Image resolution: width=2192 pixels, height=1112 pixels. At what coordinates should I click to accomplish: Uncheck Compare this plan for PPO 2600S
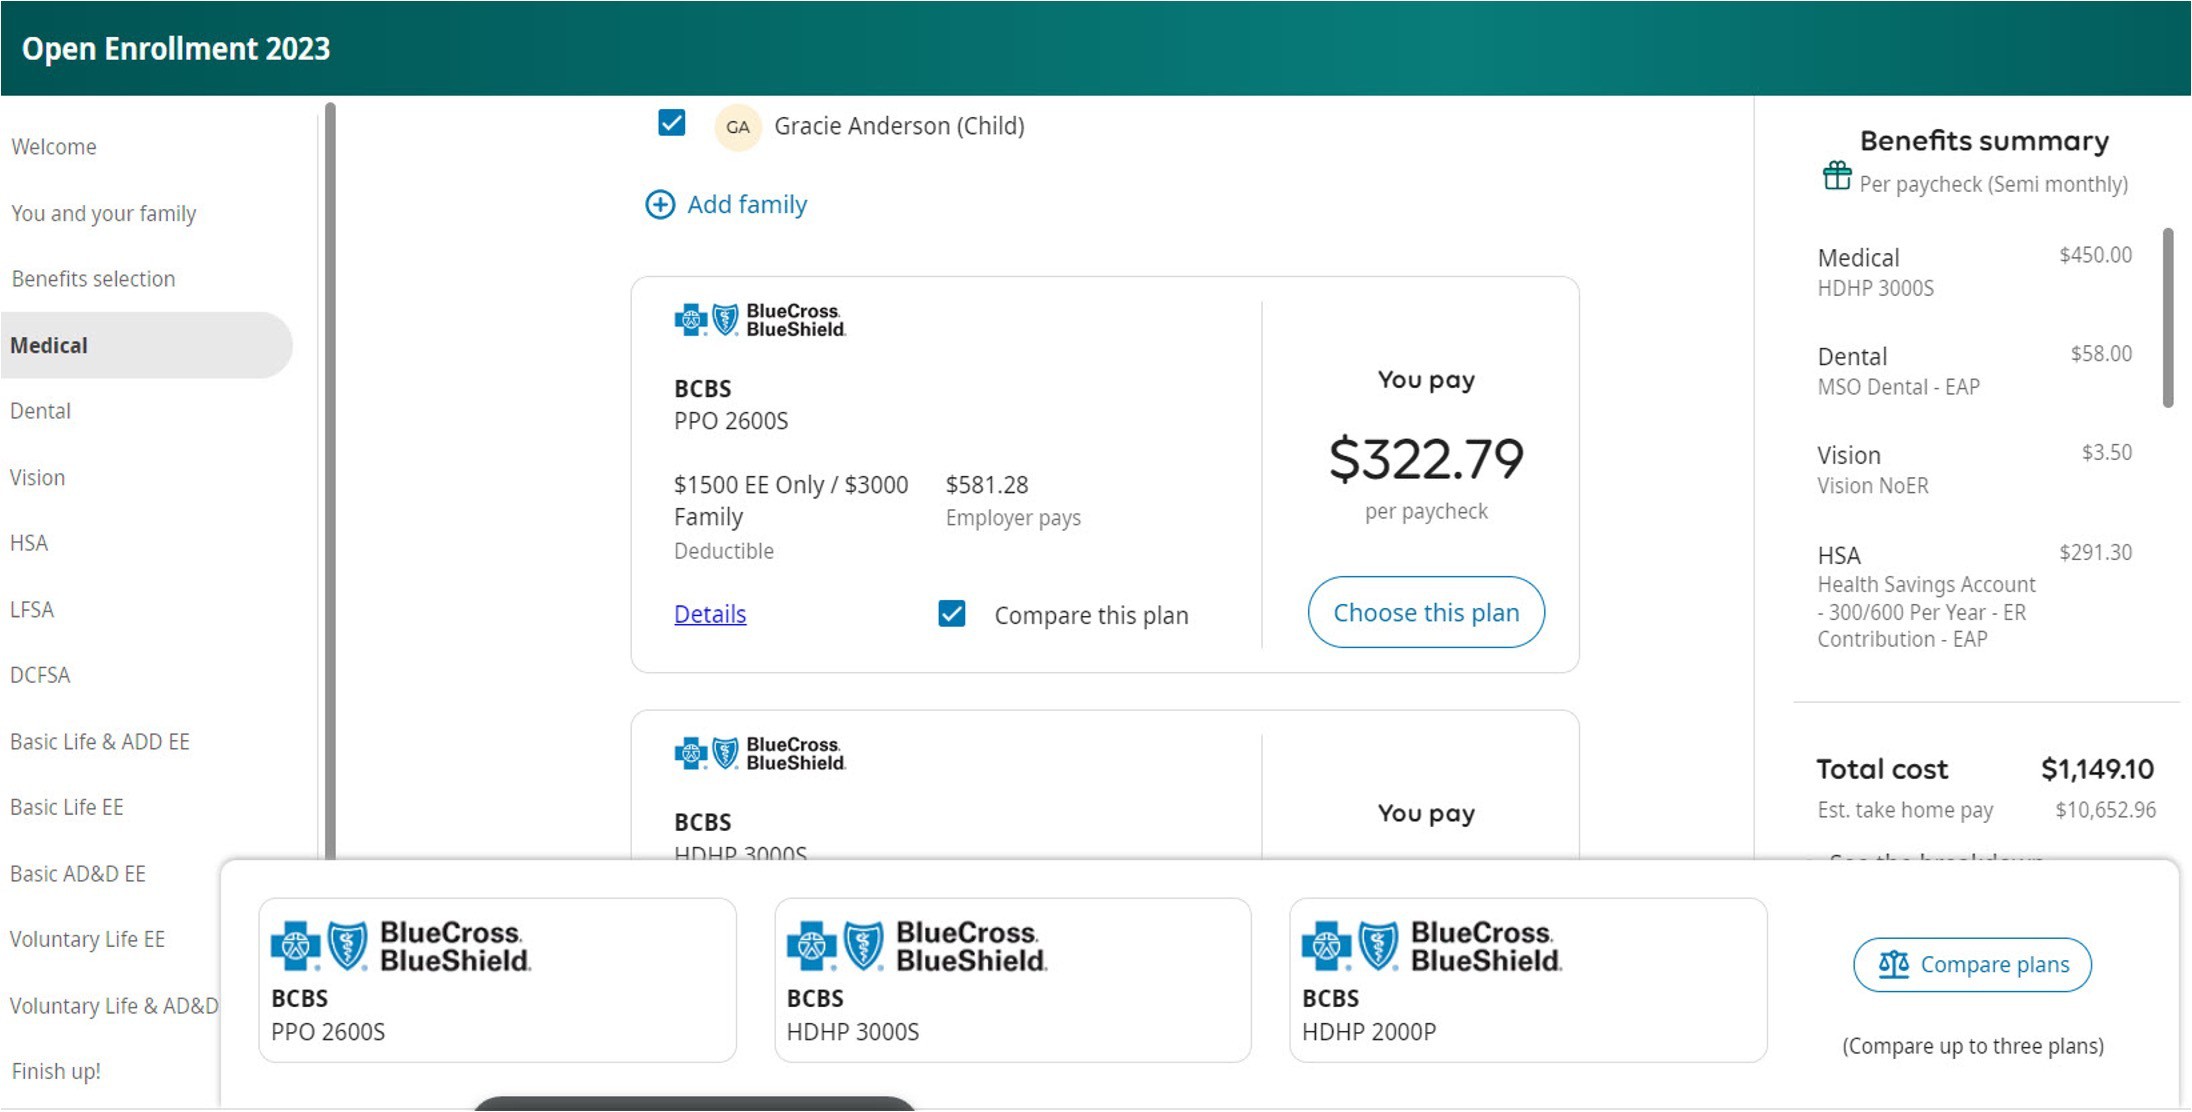pyautogui.click(x=951, y=614)
